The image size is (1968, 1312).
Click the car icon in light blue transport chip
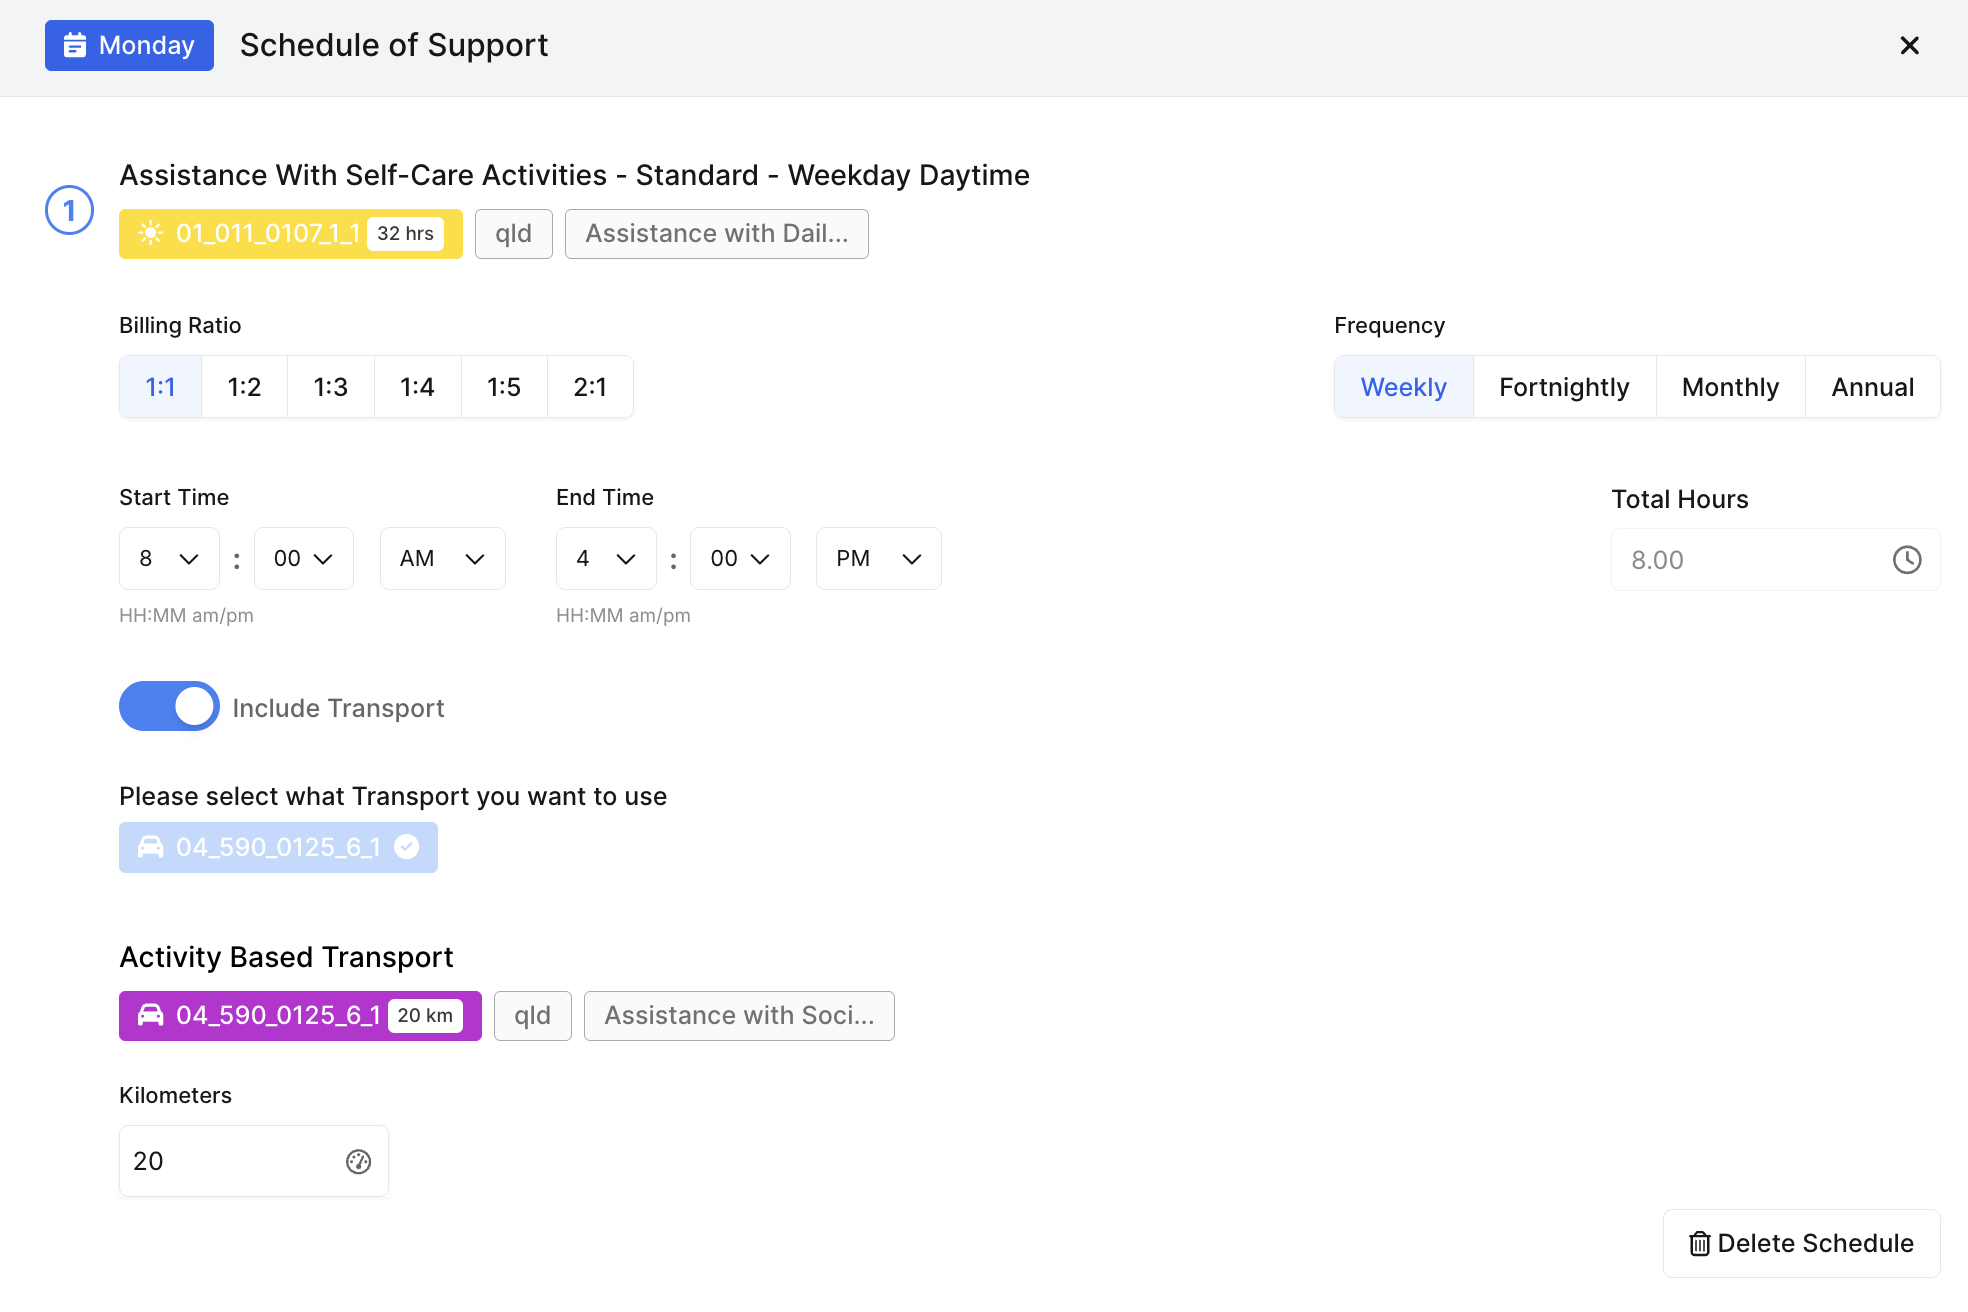click(x=150, y=847)
